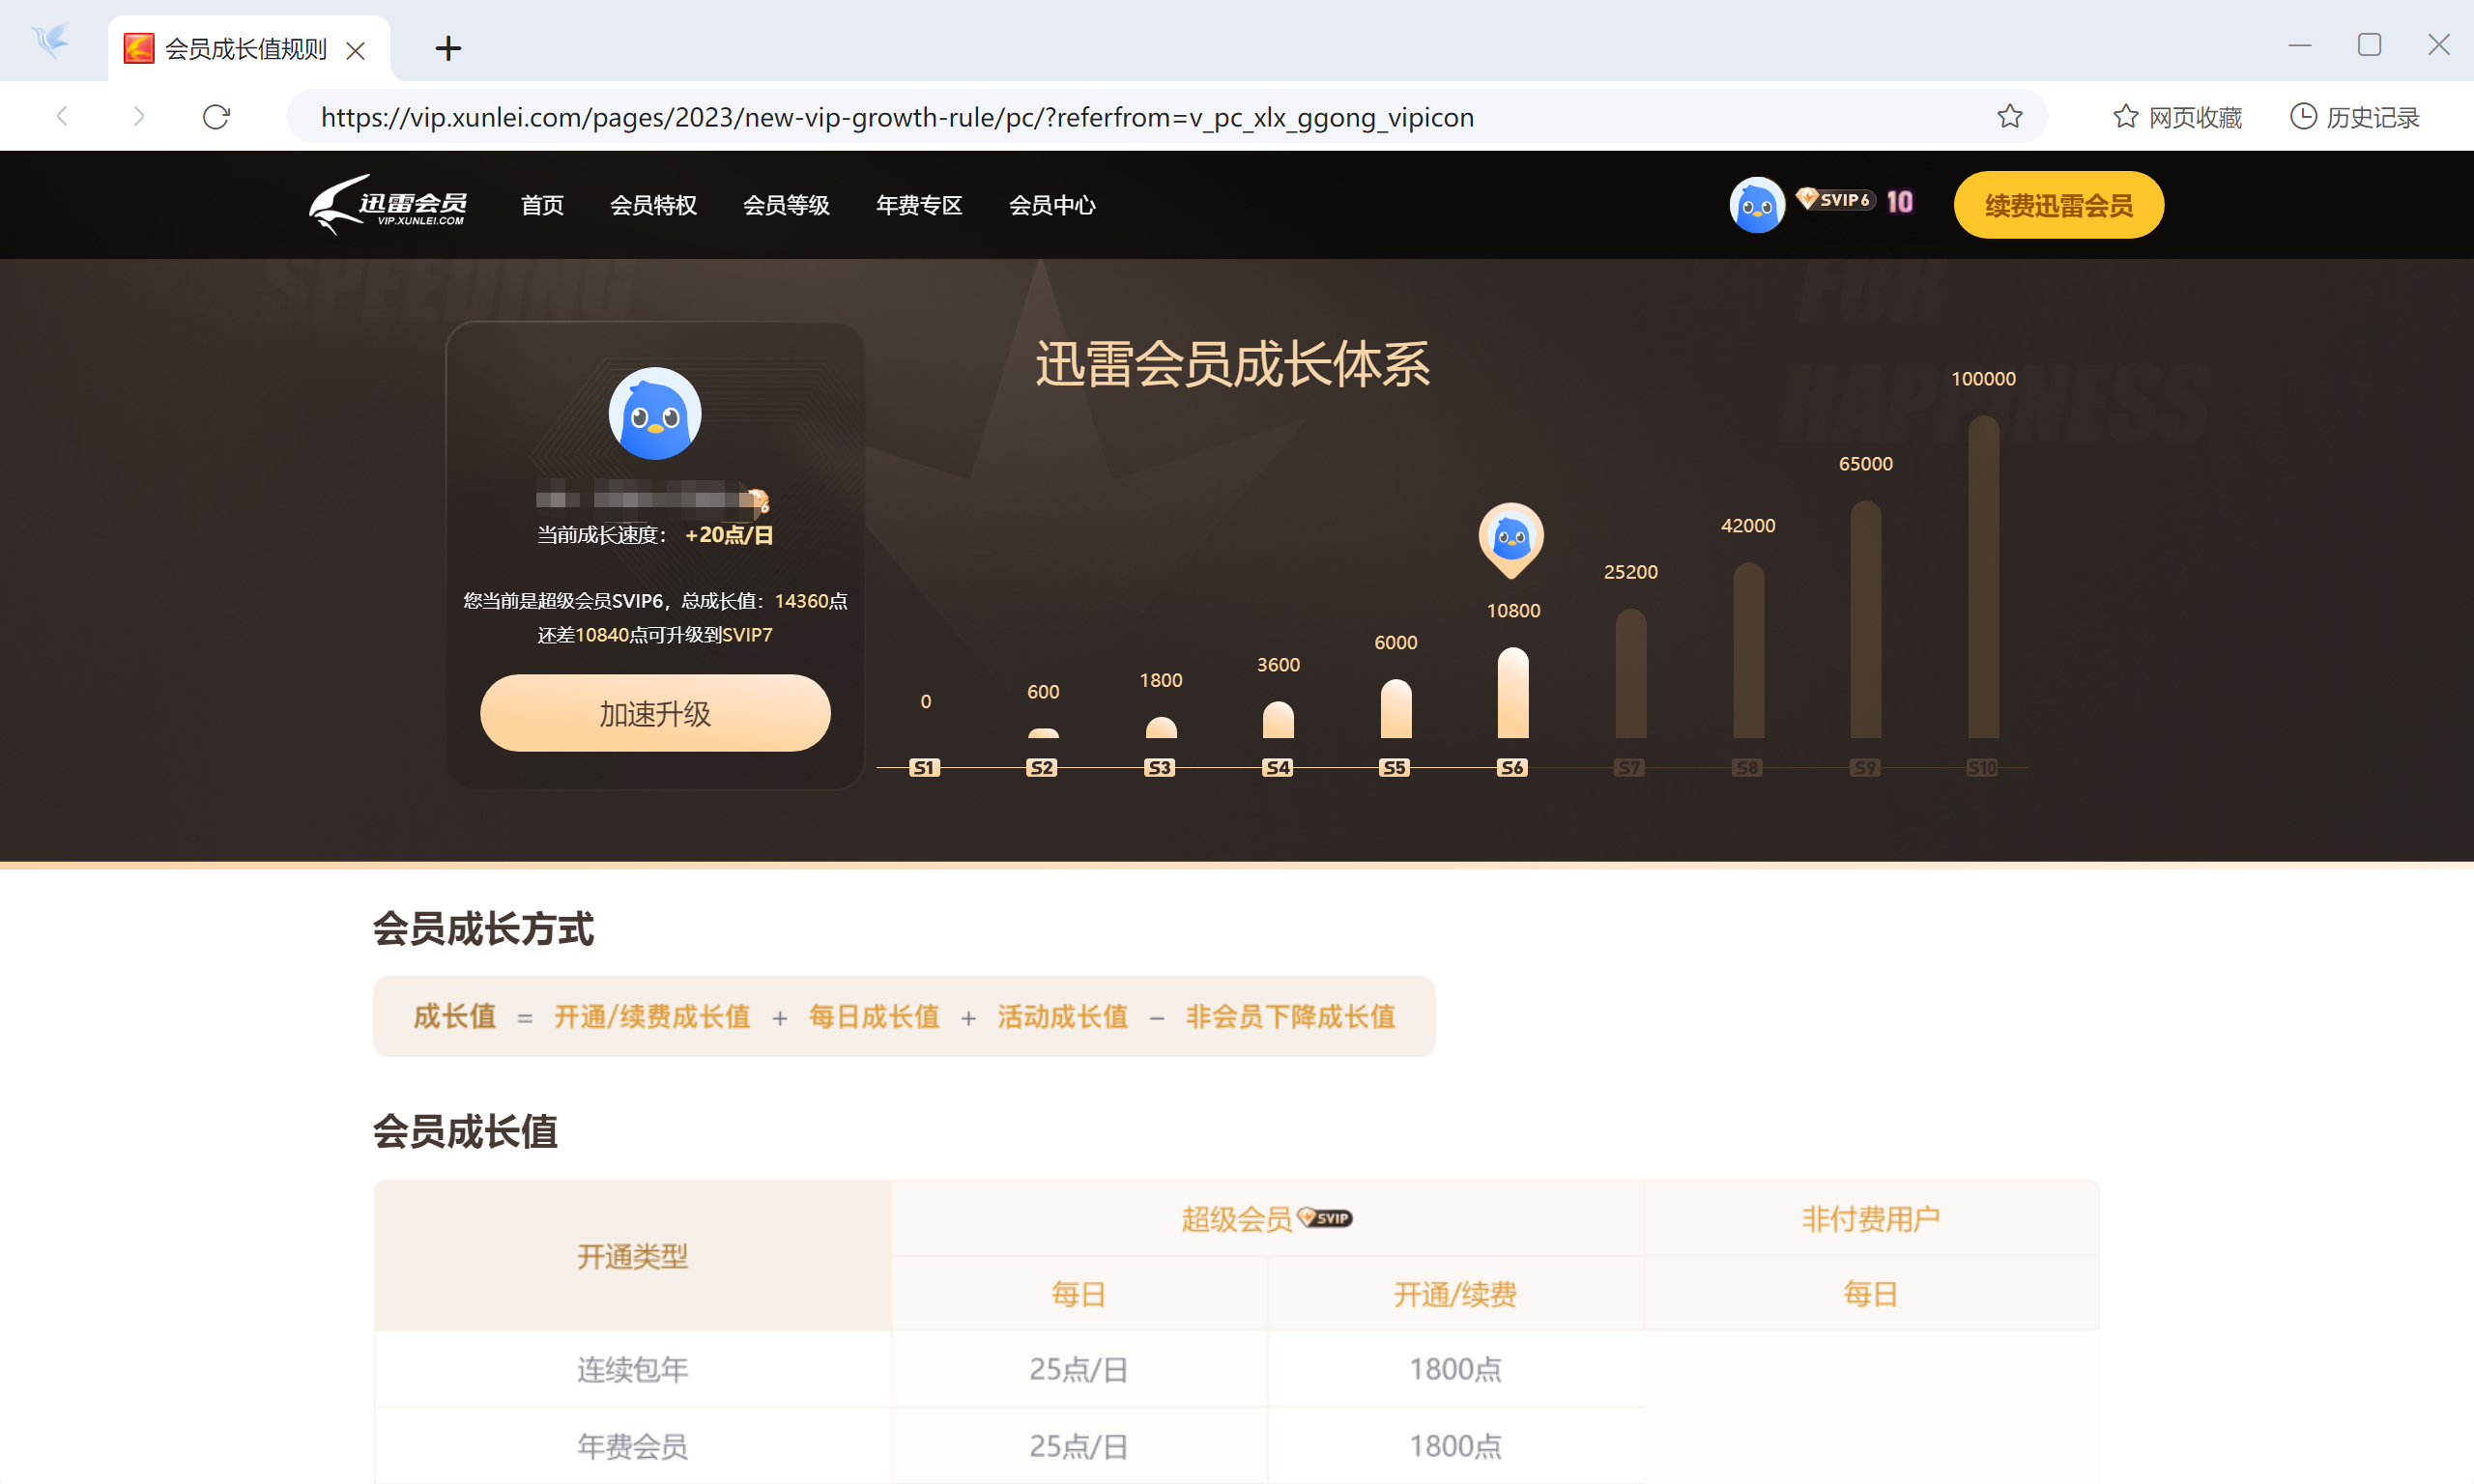Click the 开通类型 table header

pyautogui.click(x=632, y=1256)
